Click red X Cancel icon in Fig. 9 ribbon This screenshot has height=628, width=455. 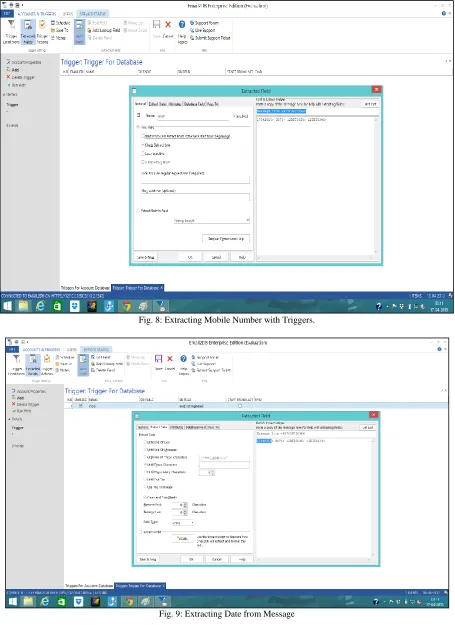[170, 358]
